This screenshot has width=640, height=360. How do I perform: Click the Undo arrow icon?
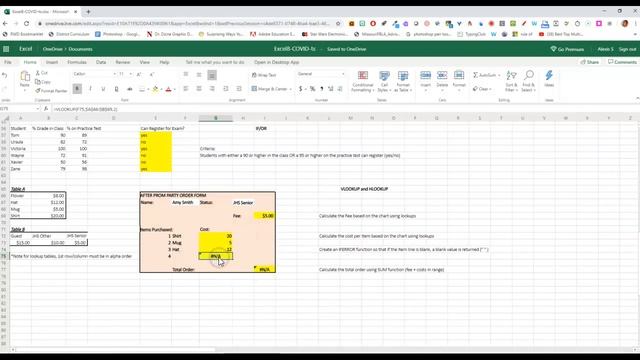pyautogui.click(x=4, y=76)
